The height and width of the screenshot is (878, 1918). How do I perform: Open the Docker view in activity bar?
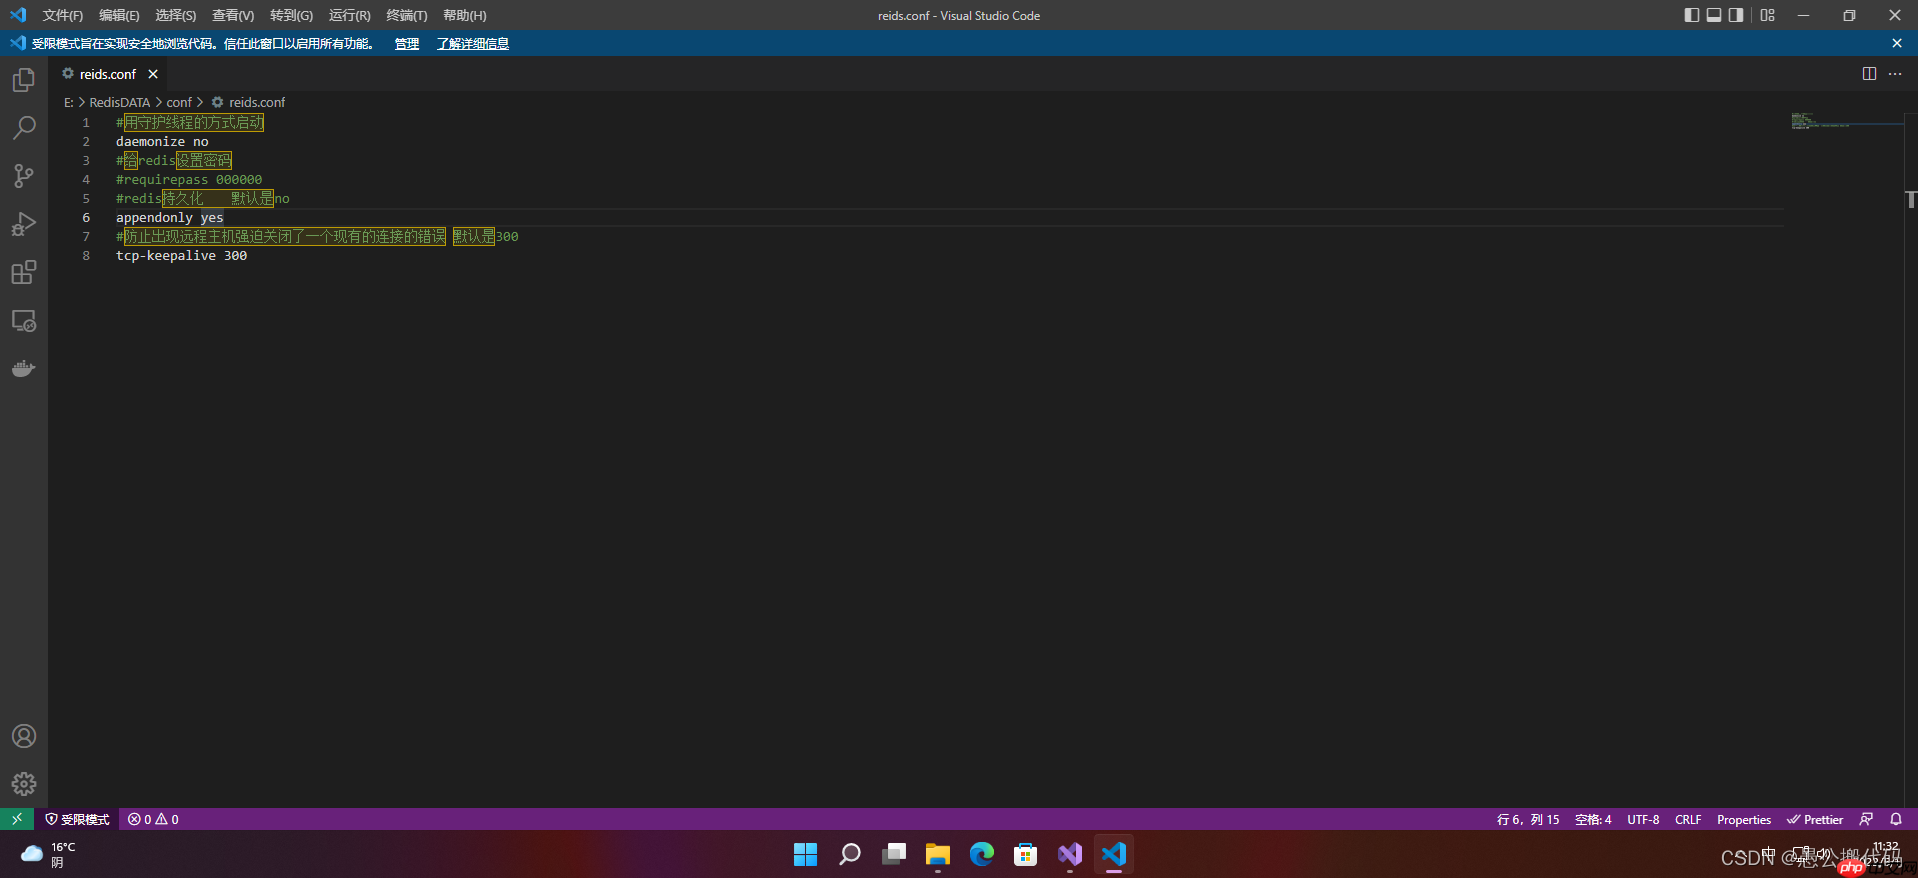pos(24,369)
